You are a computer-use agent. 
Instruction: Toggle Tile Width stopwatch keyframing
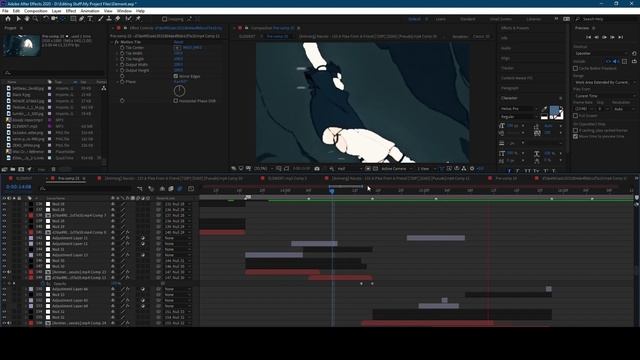(122, 53)
